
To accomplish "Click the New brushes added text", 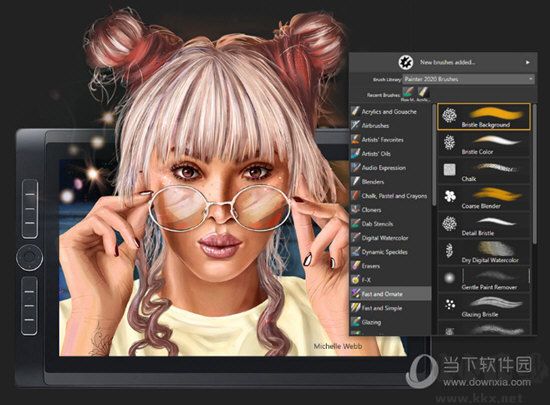I will click(447, 62).
